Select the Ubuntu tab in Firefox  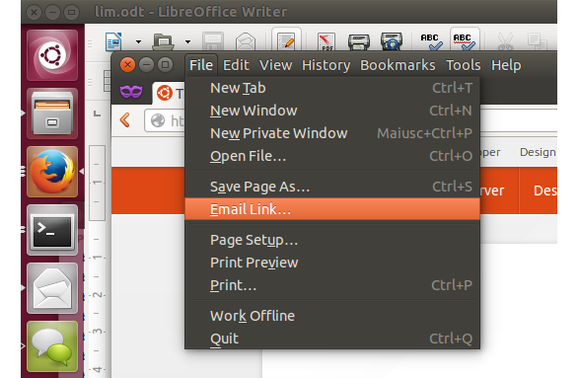(x=169, y=93)
